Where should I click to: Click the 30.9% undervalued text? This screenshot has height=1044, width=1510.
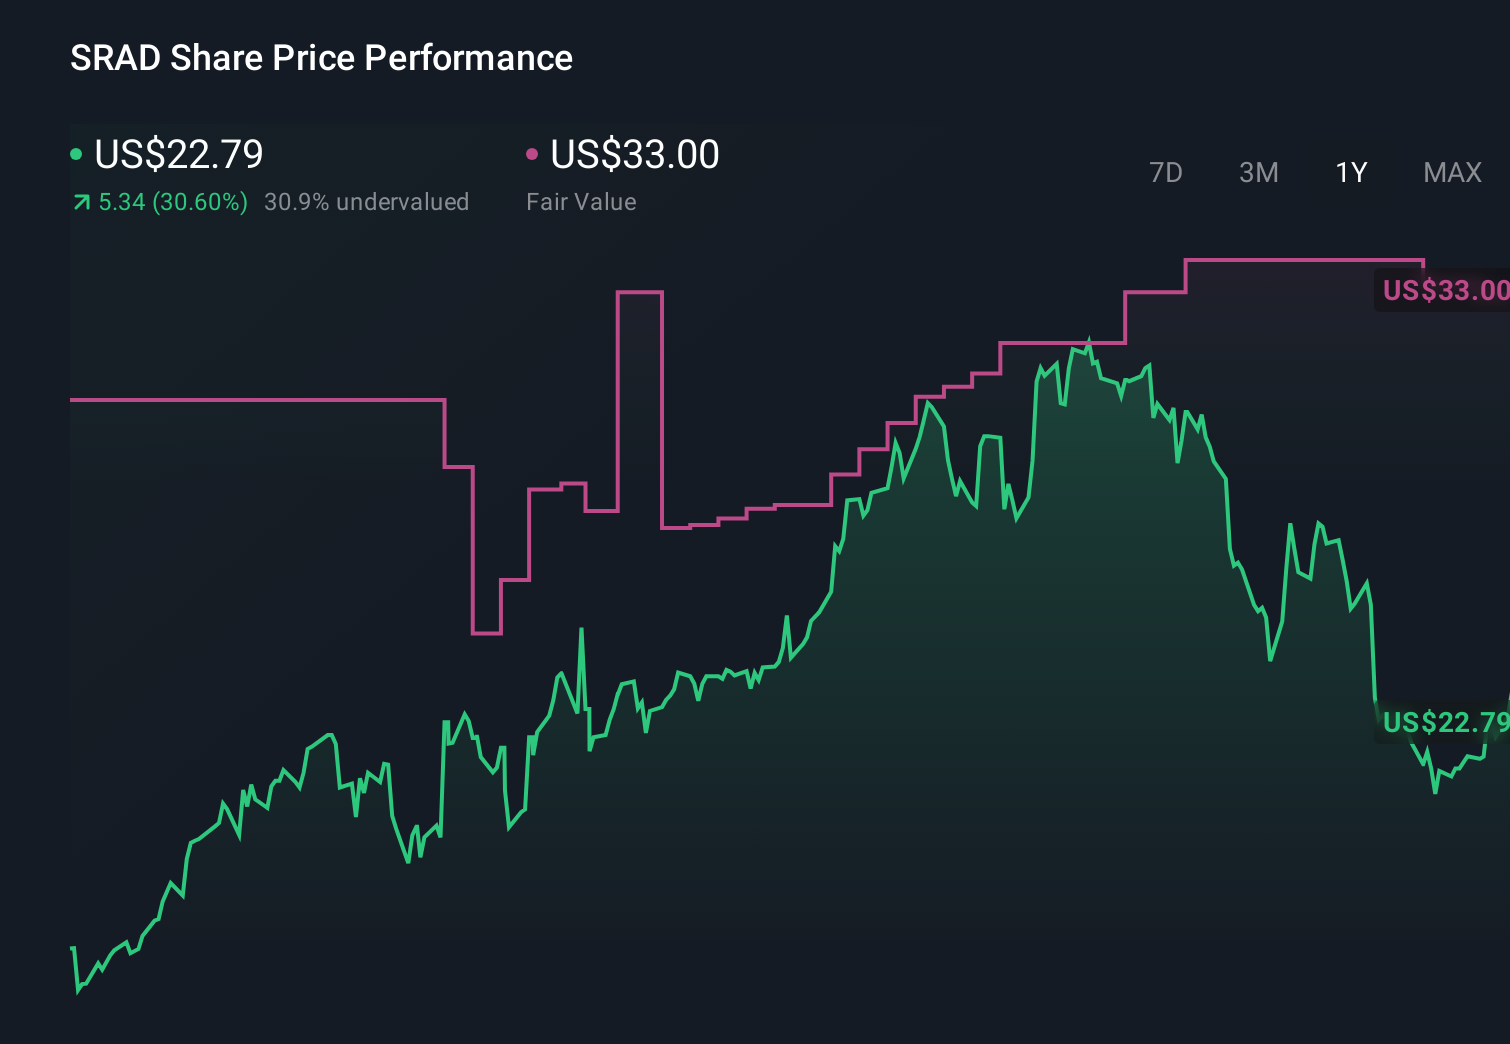[x=367, y=201]
